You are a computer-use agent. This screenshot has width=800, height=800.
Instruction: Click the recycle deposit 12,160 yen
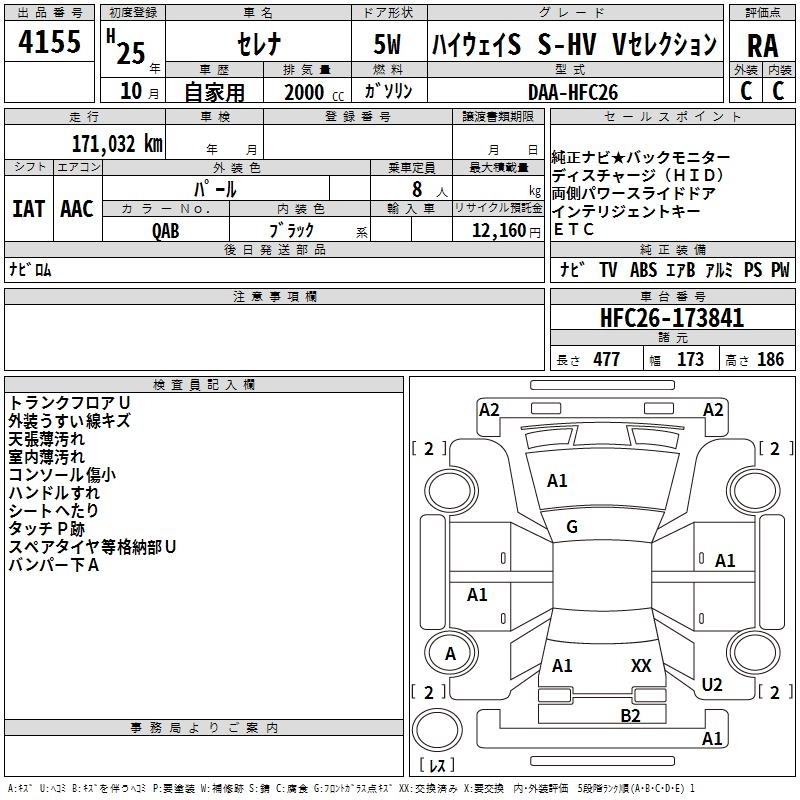click(498, 230)
